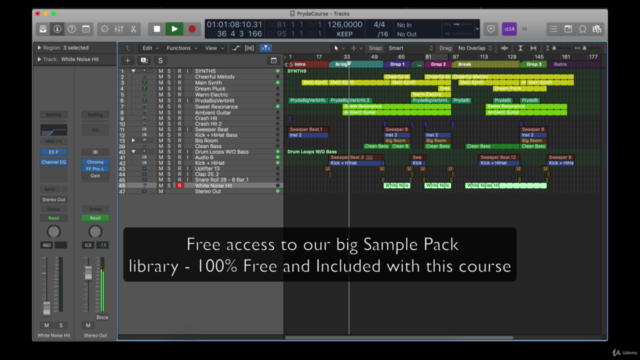640x360 pixels.
Task: Open List Editors icon
Action: pos(553,29)
